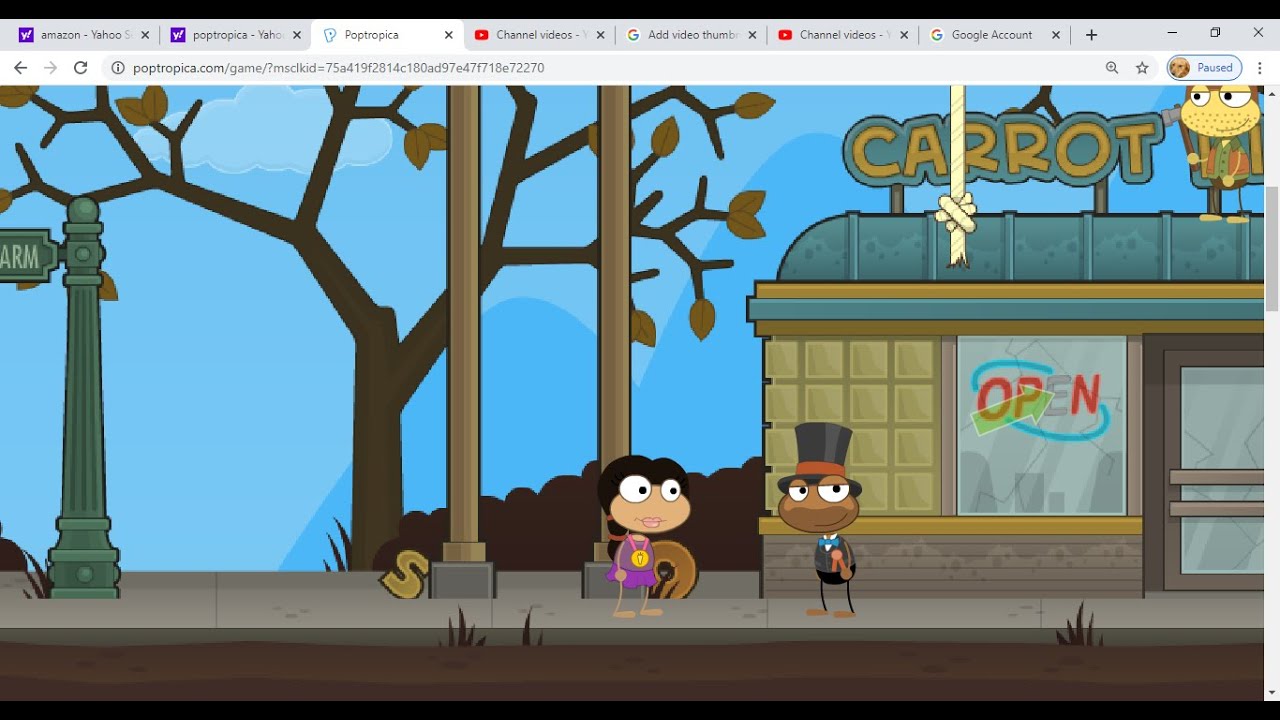
Task: Close the Poptropica game tab
Action: click(x=448, y=34)
